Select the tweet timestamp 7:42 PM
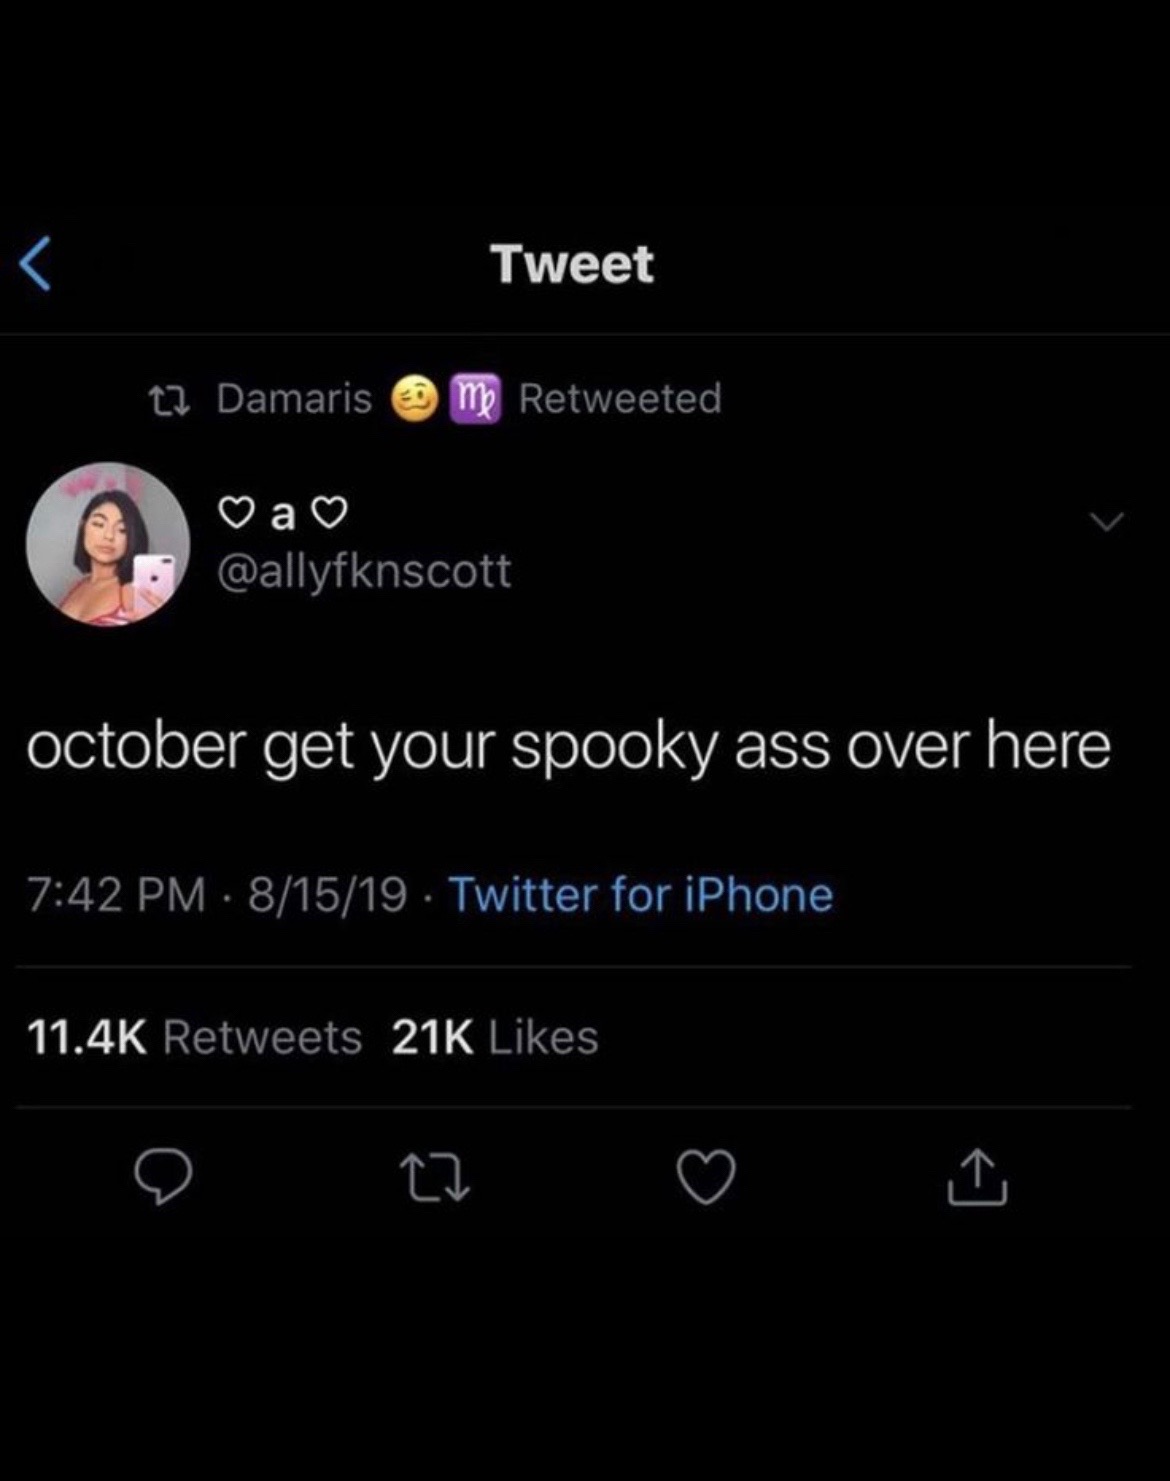 pyautogui.click(x=116, y=894)
